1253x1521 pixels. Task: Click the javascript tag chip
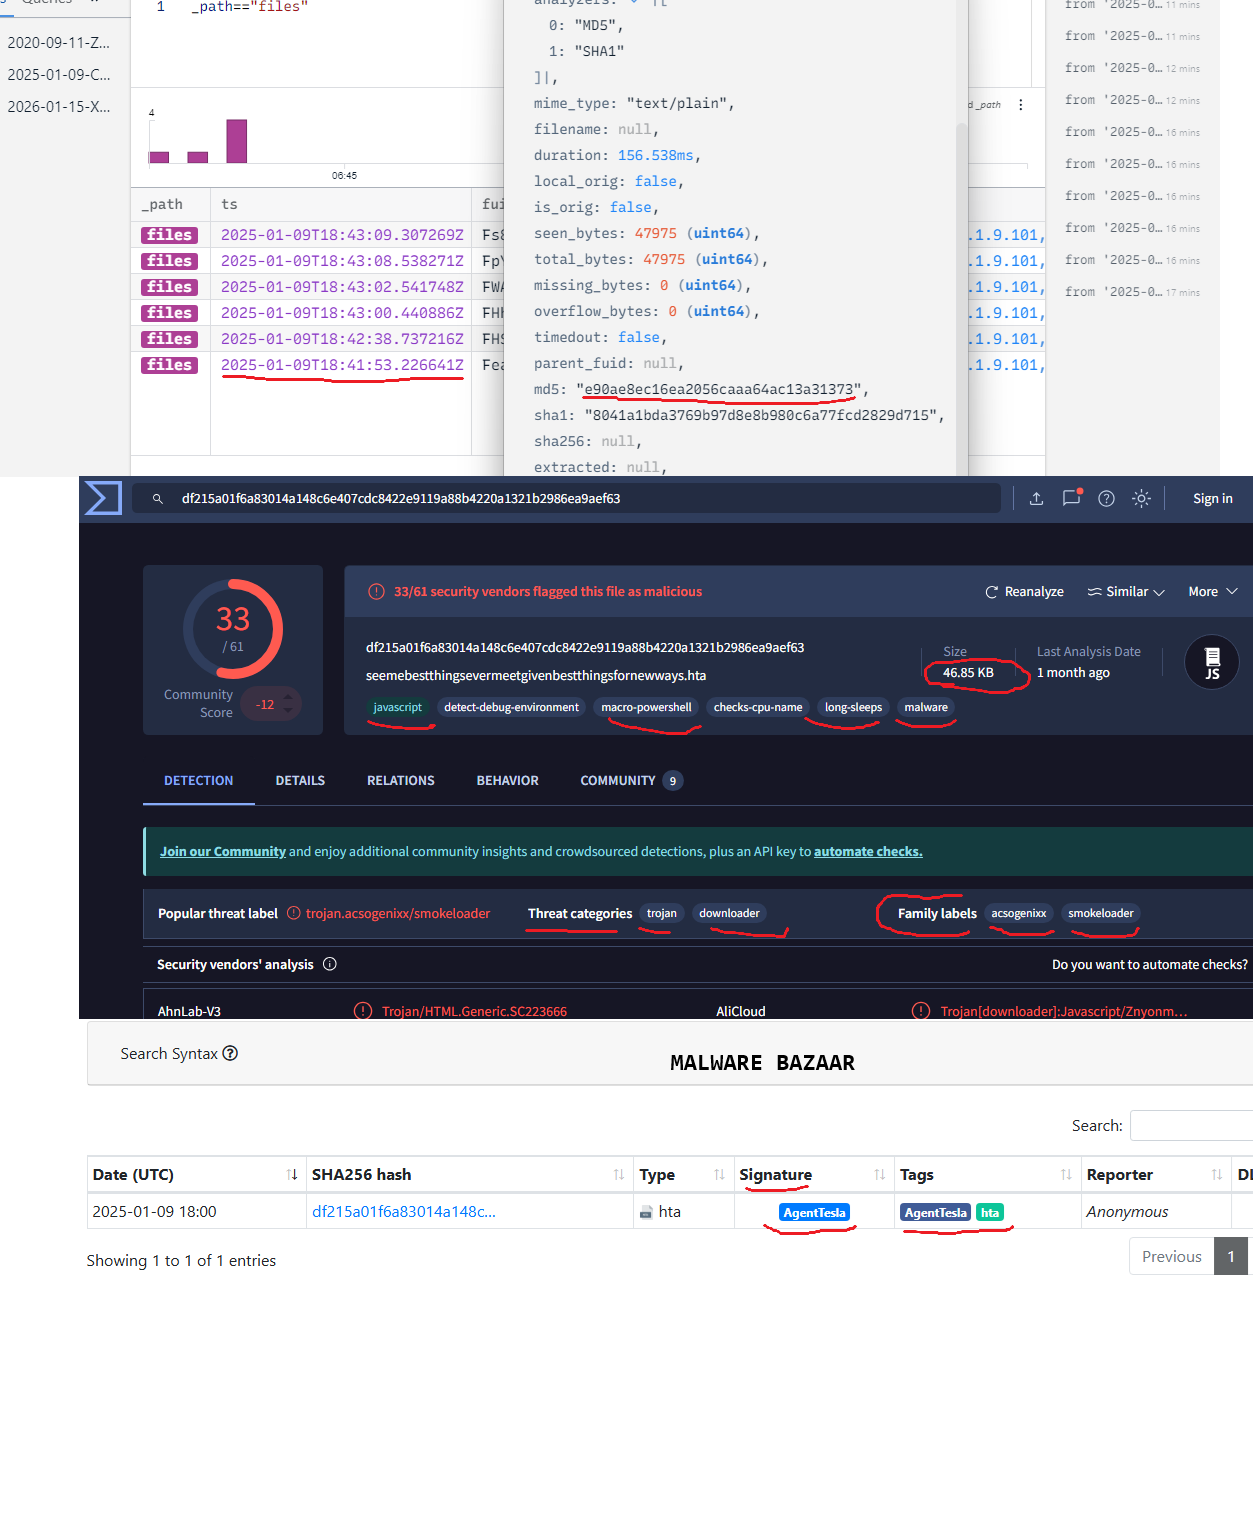coord(397,707)
